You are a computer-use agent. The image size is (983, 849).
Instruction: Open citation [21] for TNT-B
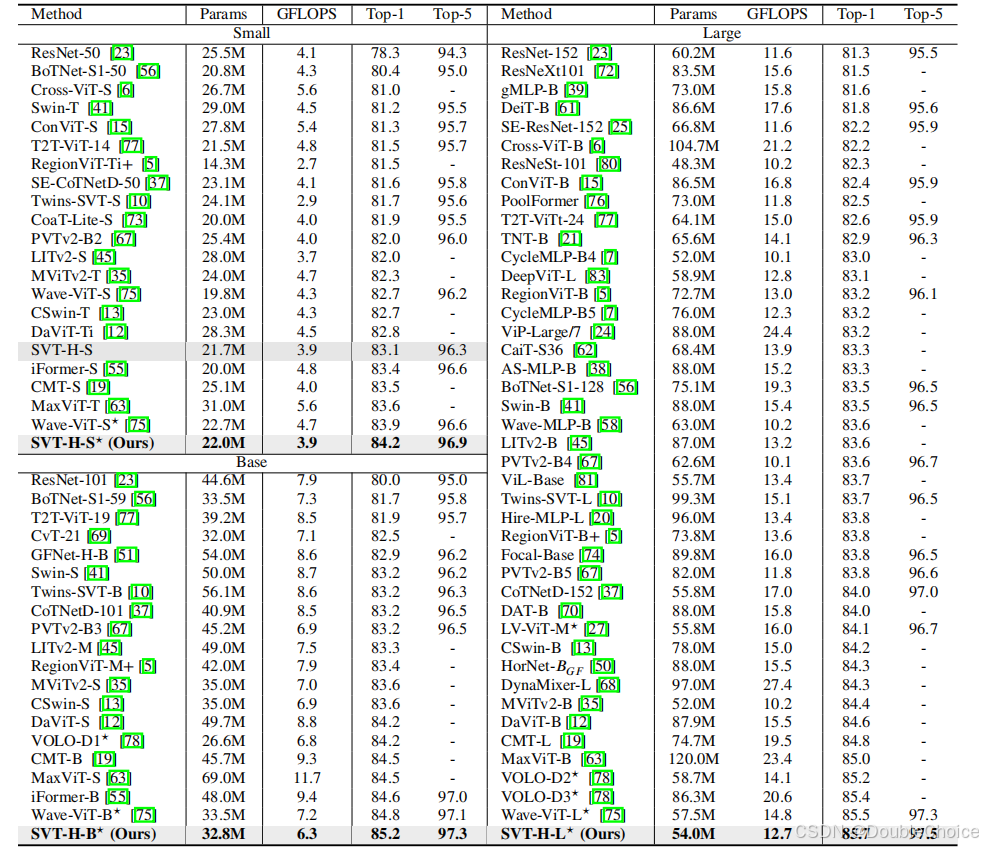click(x=570, y=239)
